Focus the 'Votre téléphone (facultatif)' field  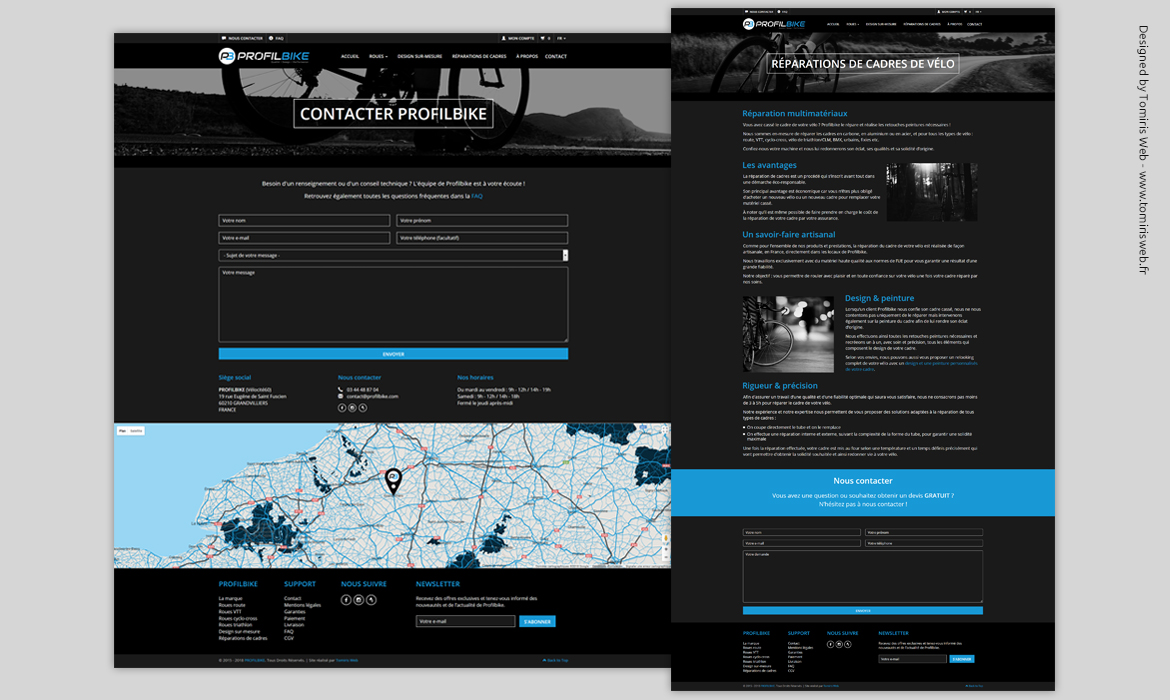click(482, 238)
